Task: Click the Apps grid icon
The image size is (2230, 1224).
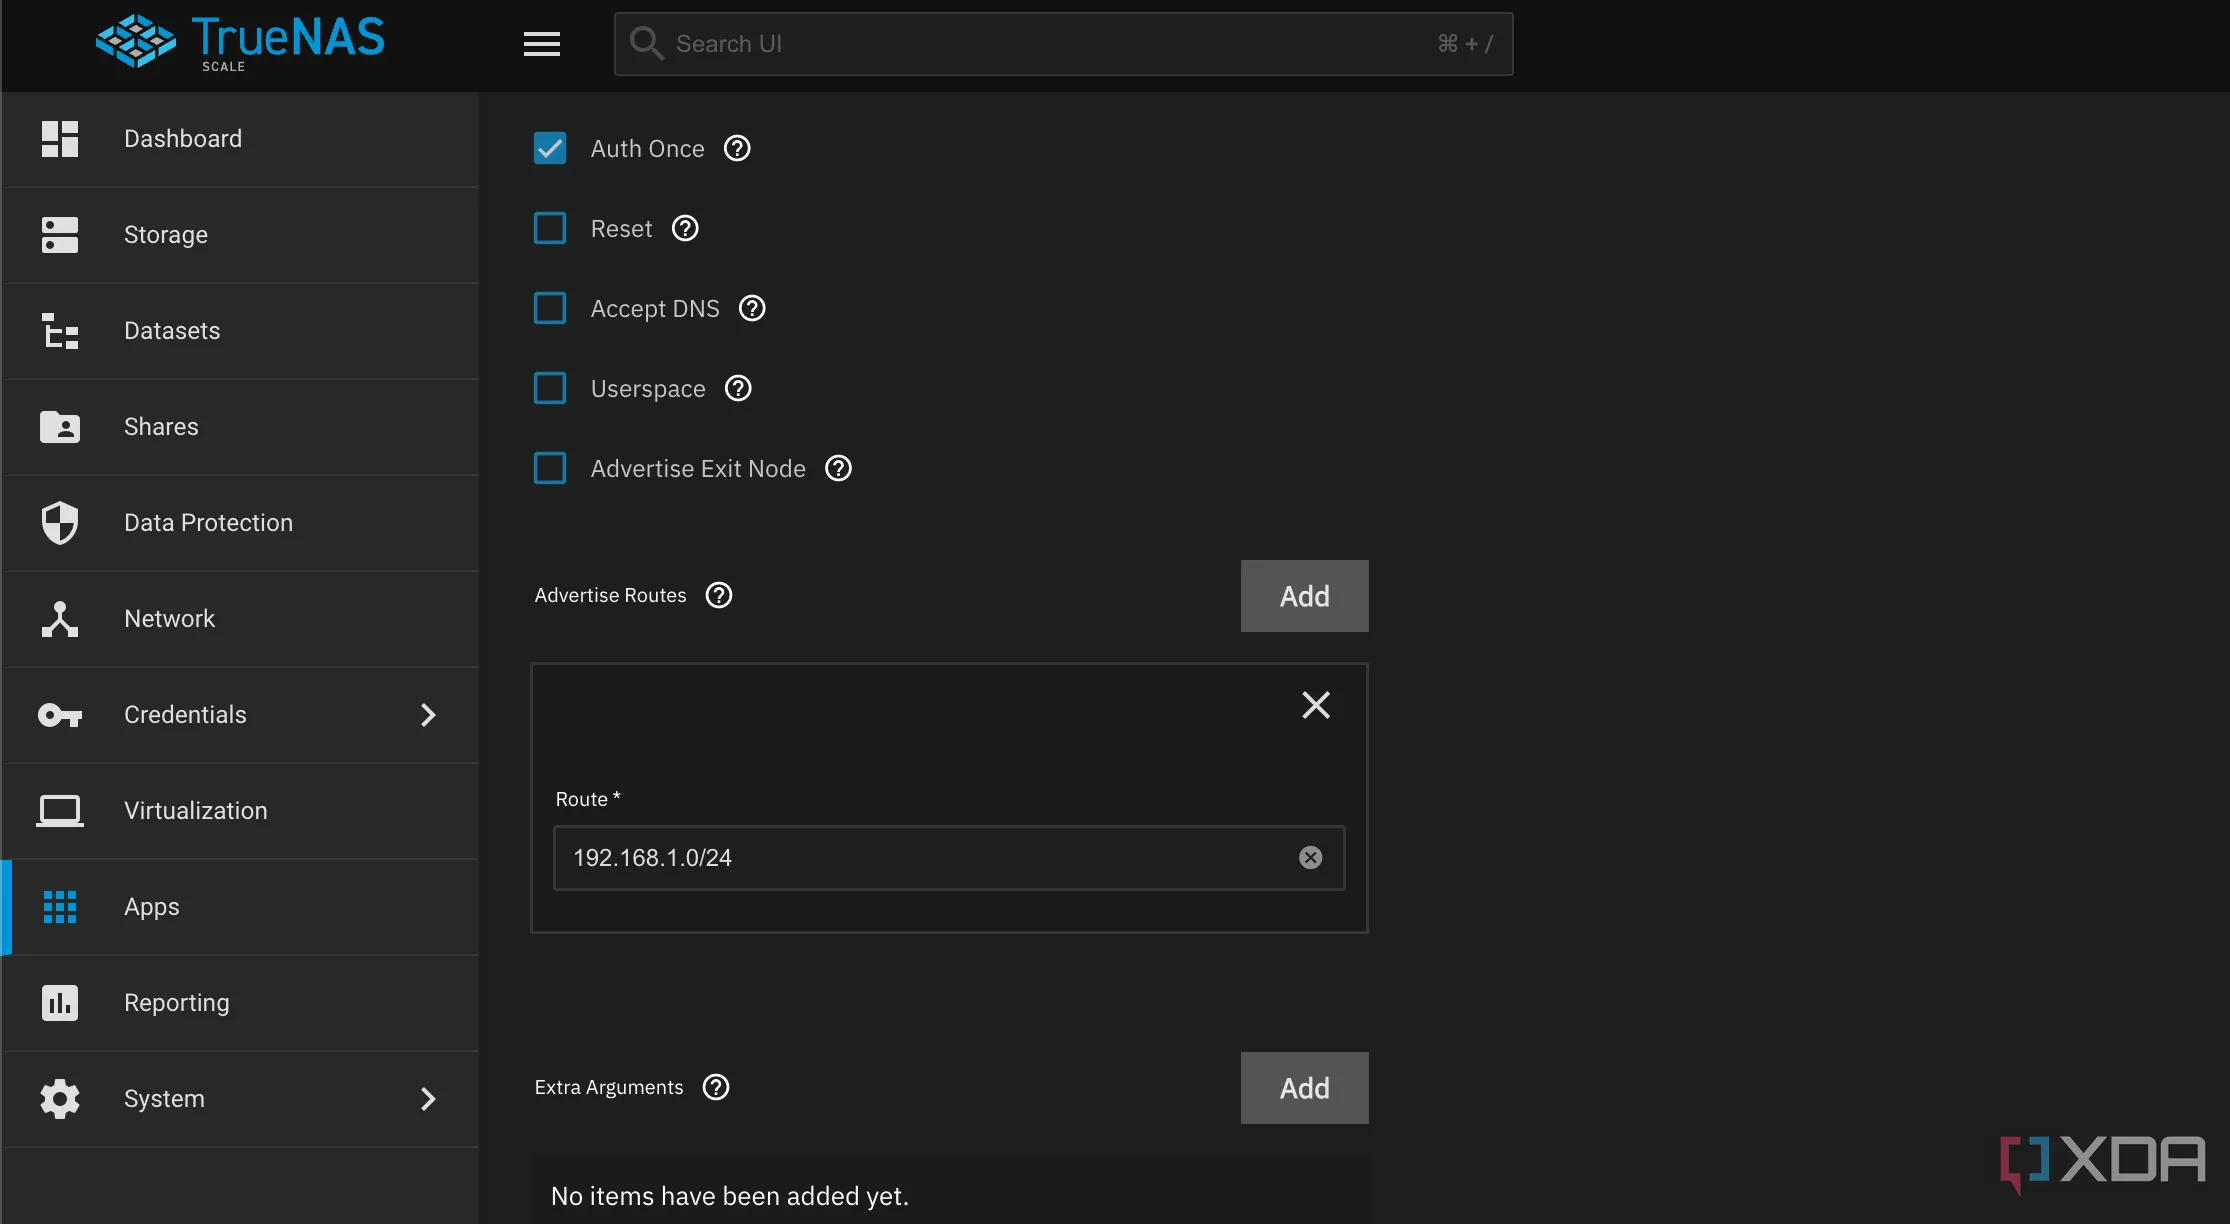Action: coord(60,907)
